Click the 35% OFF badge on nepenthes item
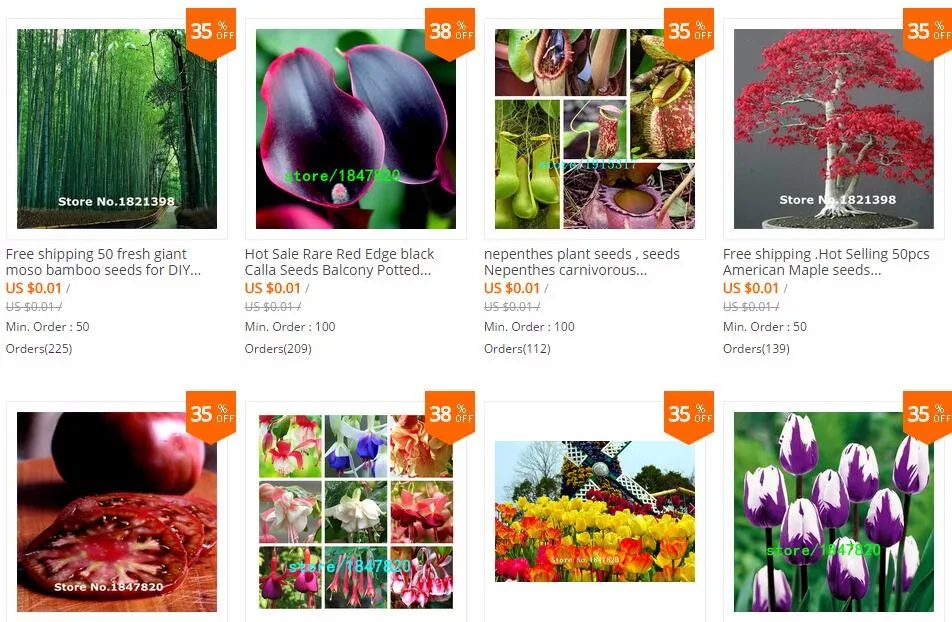952x622 pixels. [x=689, y=33]
